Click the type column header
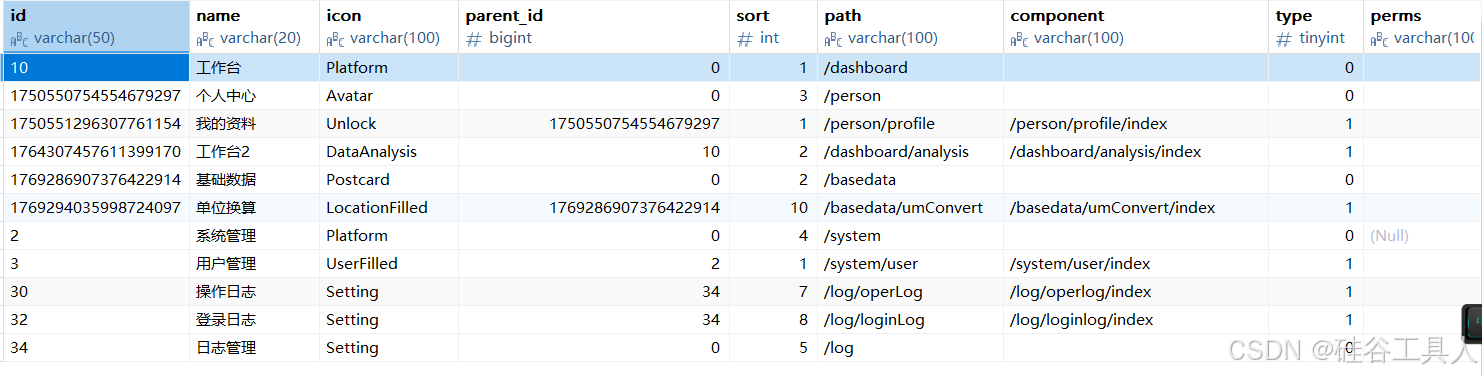 point(1316,27)
